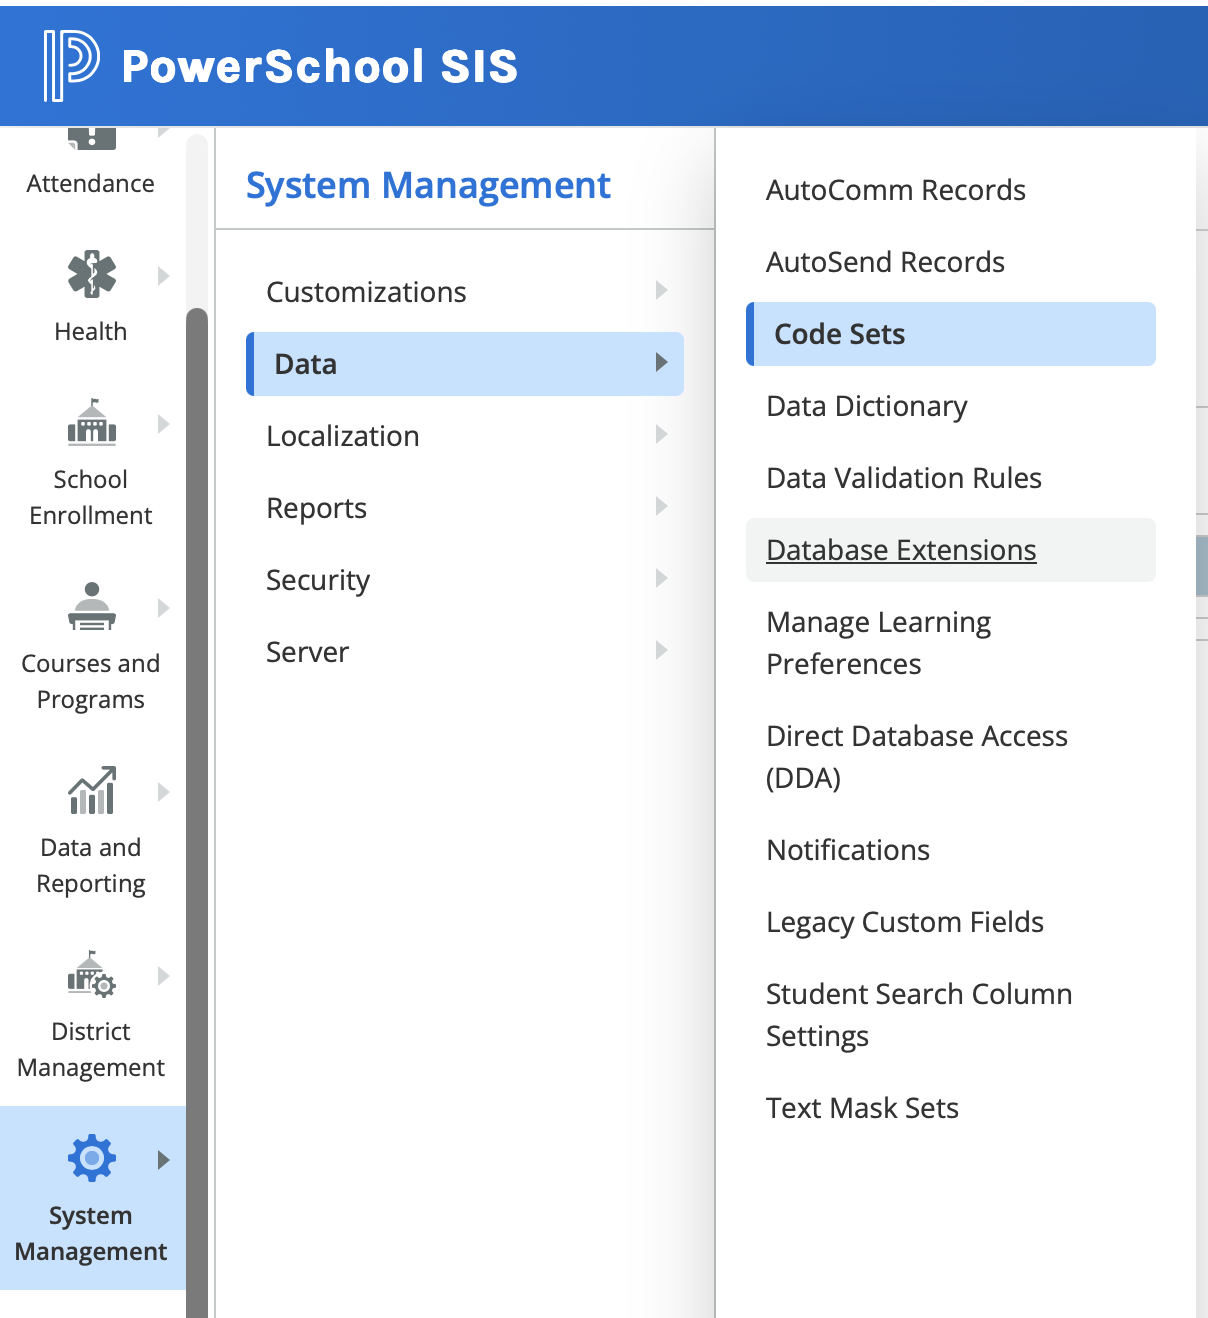Screen dimensions: 1208x1318
Task: Go to Code Sets
Action: tap(840, 334)
